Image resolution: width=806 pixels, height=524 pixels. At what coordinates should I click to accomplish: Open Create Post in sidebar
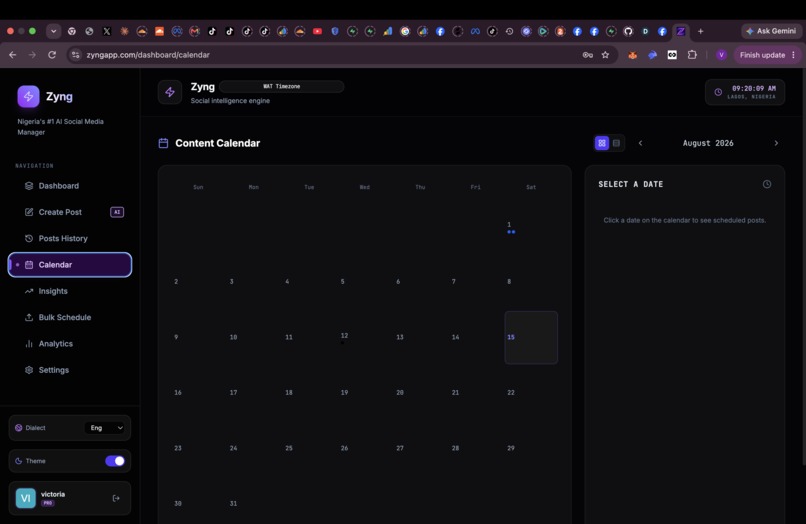[70, 212]
